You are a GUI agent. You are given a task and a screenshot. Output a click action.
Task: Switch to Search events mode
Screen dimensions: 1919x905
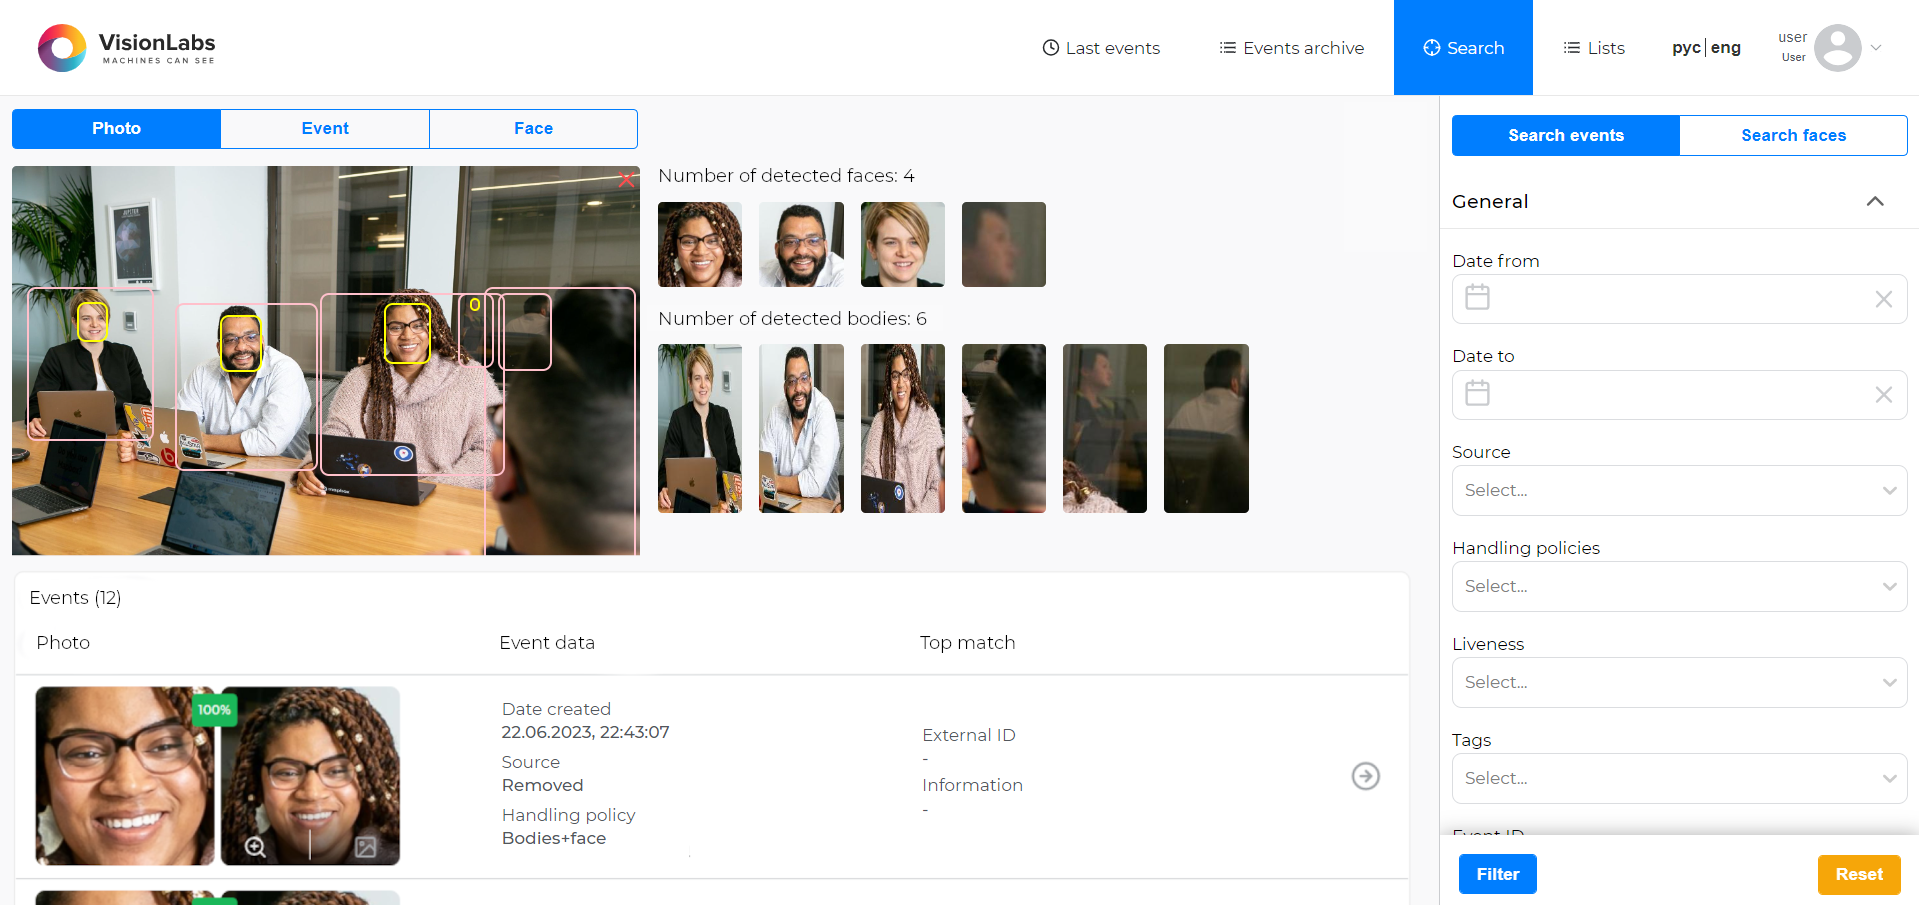1565,135
